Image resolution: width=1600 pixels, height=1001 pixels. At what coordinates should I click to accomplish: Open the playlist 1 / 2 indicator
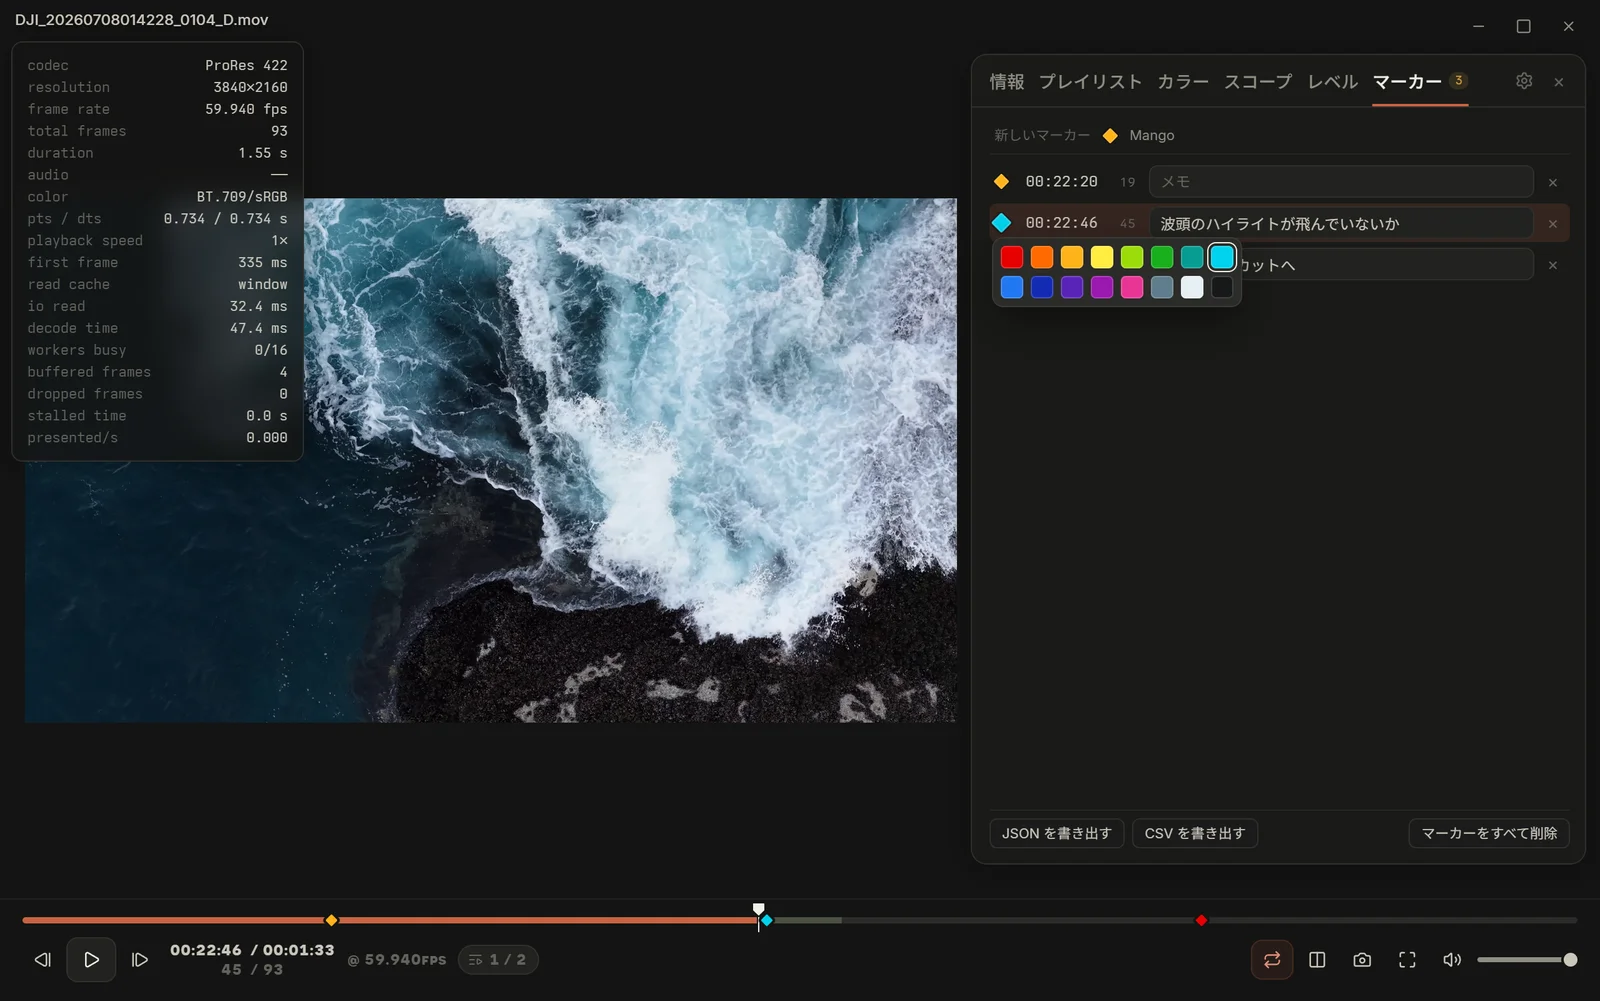click(x=498, y=960)
